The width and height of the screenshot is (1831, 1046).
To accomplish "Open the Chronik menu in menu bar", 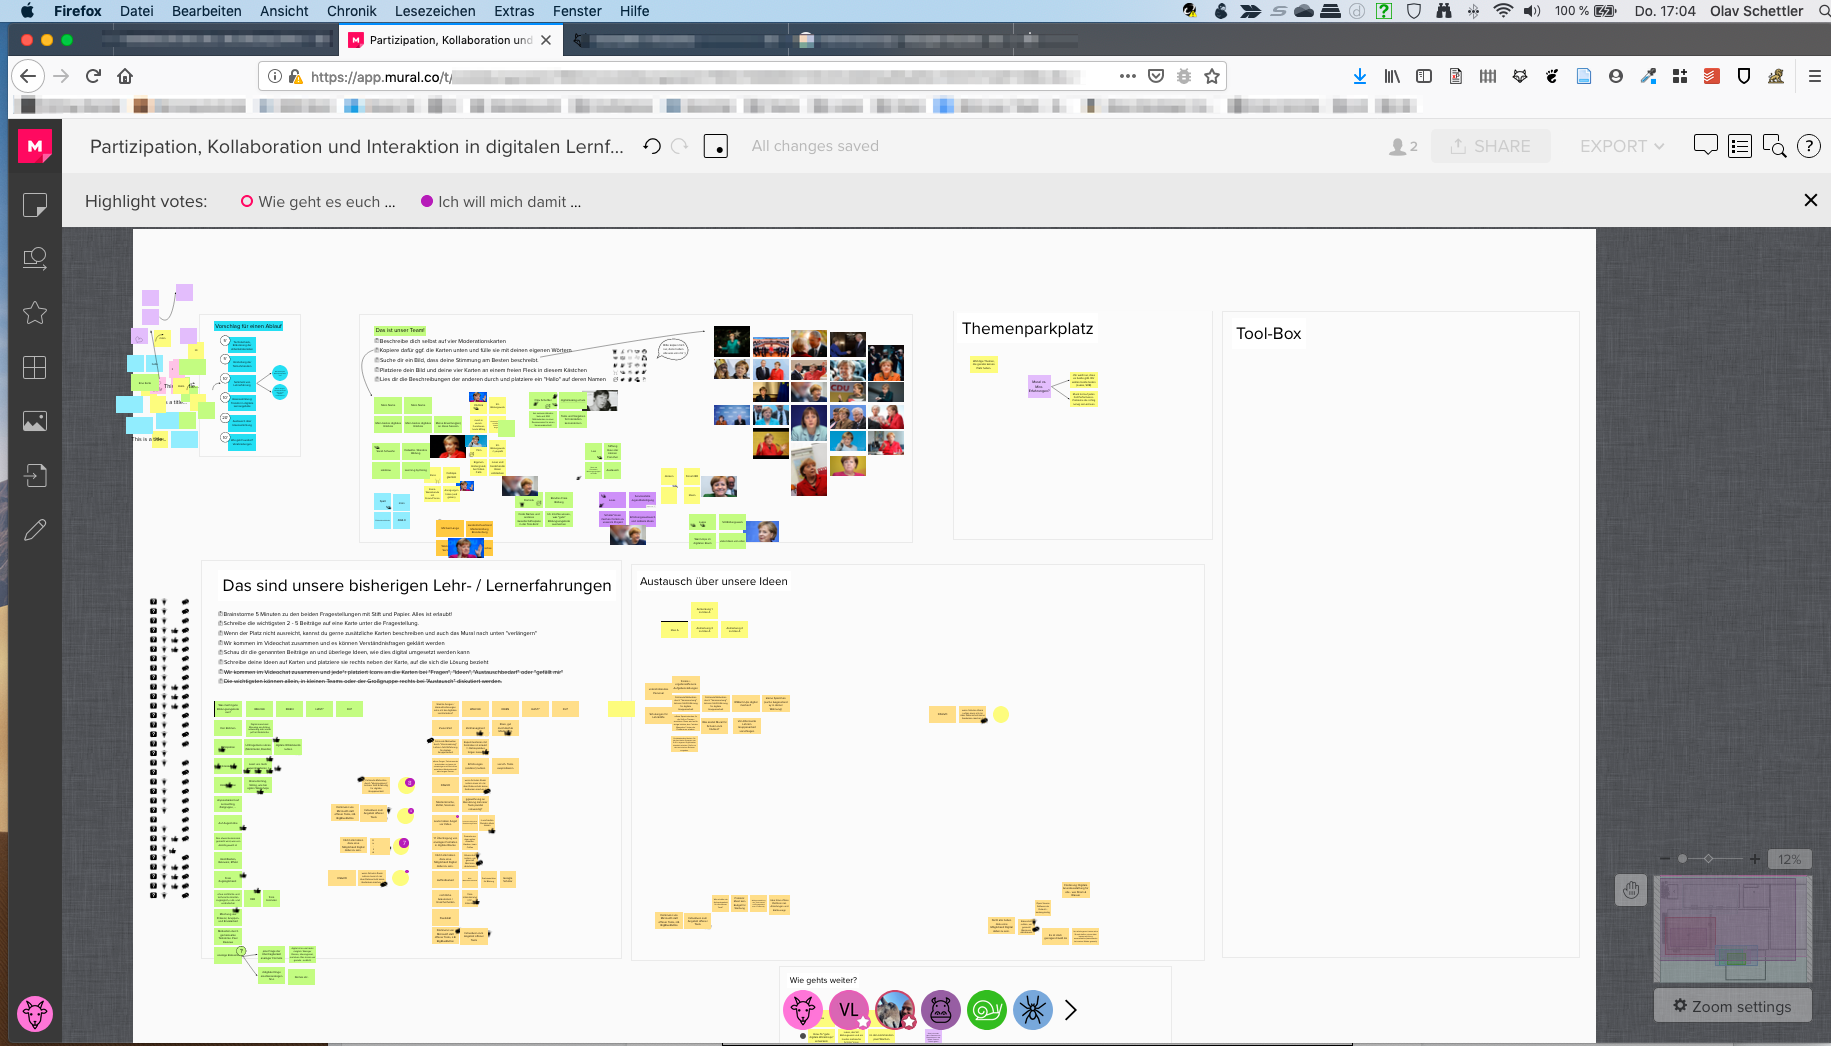I will tap(351, 11).
